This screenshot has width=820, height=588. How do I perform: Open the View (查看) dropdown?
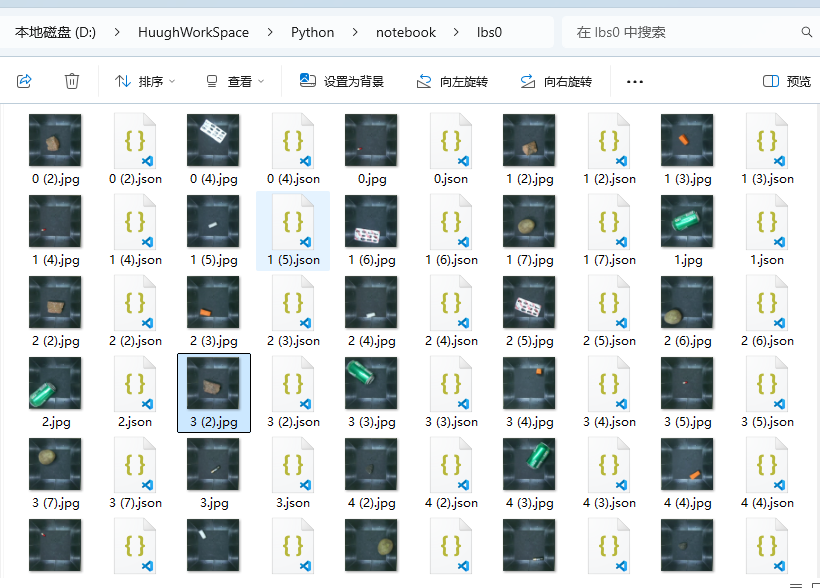click(235, 81)
